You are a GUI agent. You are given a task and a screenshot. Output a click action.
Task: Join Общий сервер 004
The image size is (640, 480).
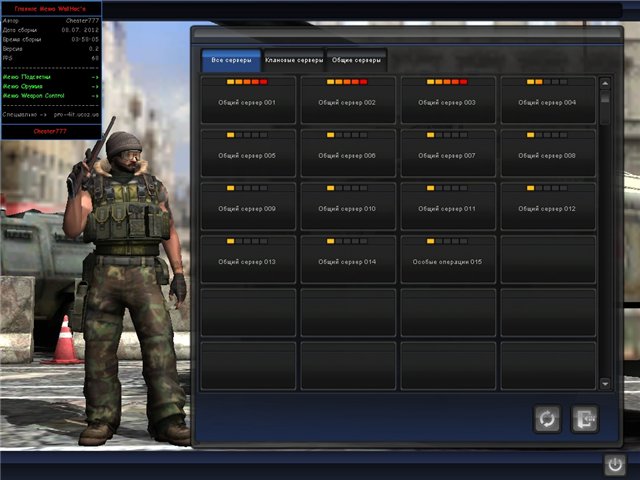[x=548, y=100]
